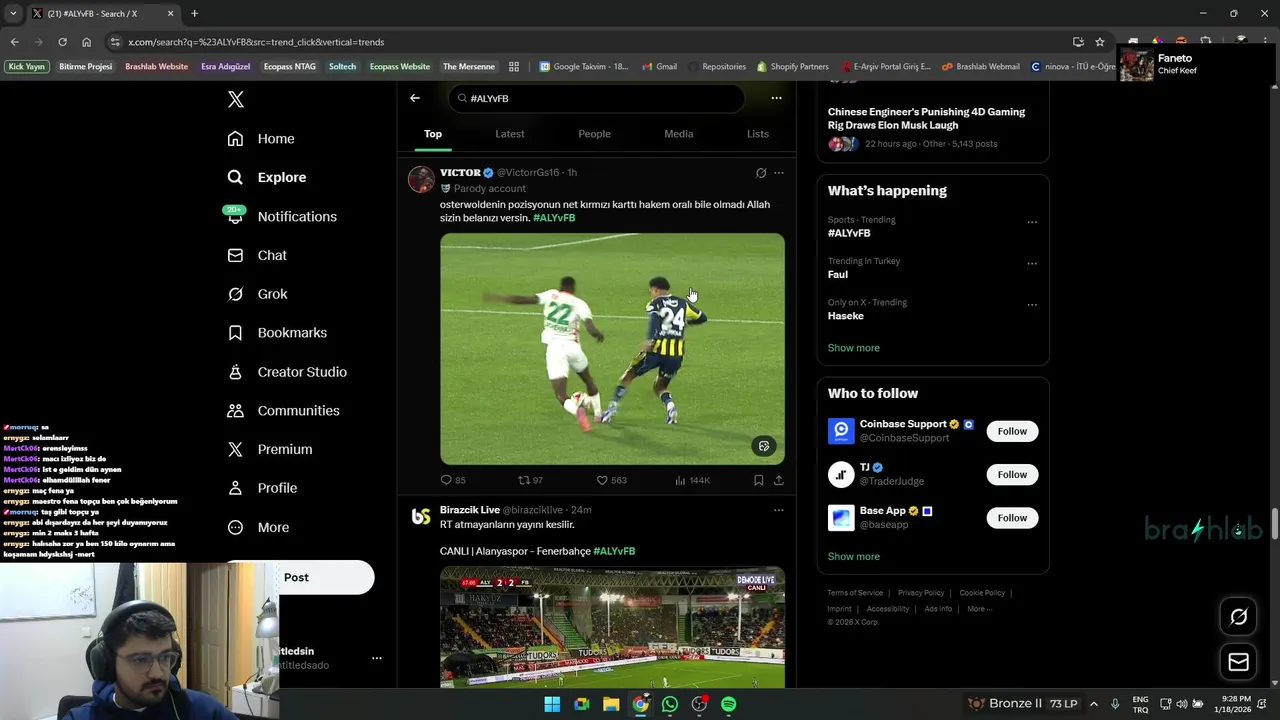
Task: Click the #ALYvFB search field
Action: 597,98
